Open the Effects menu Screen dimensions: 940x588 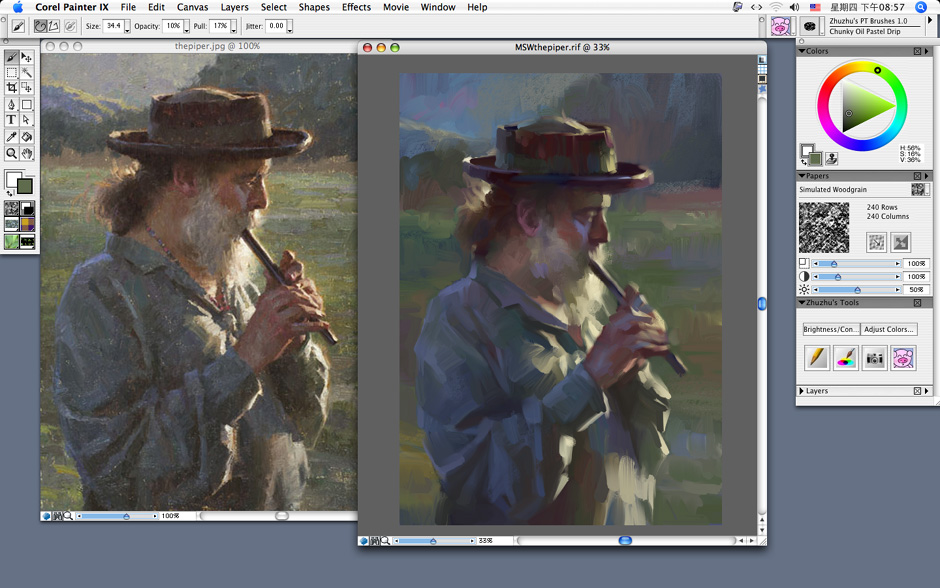coord(357,7)
